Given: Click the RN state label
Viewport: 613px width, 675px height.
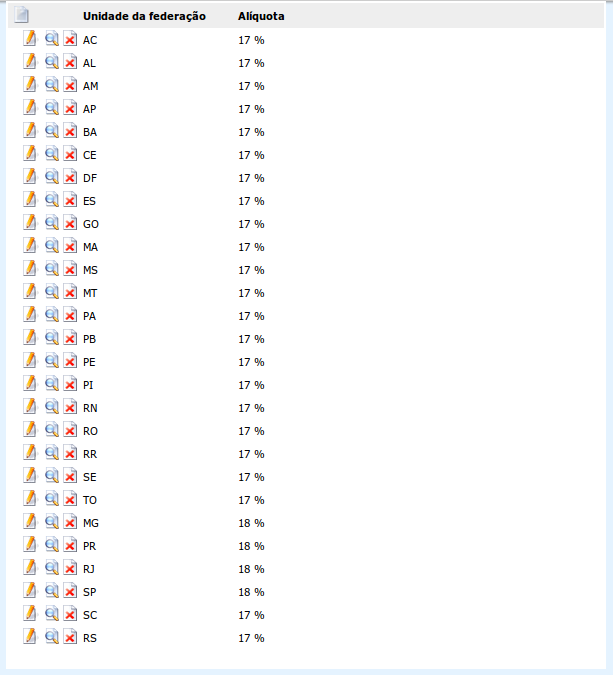Looking at the screenshot, I should (x=90, y=408).
